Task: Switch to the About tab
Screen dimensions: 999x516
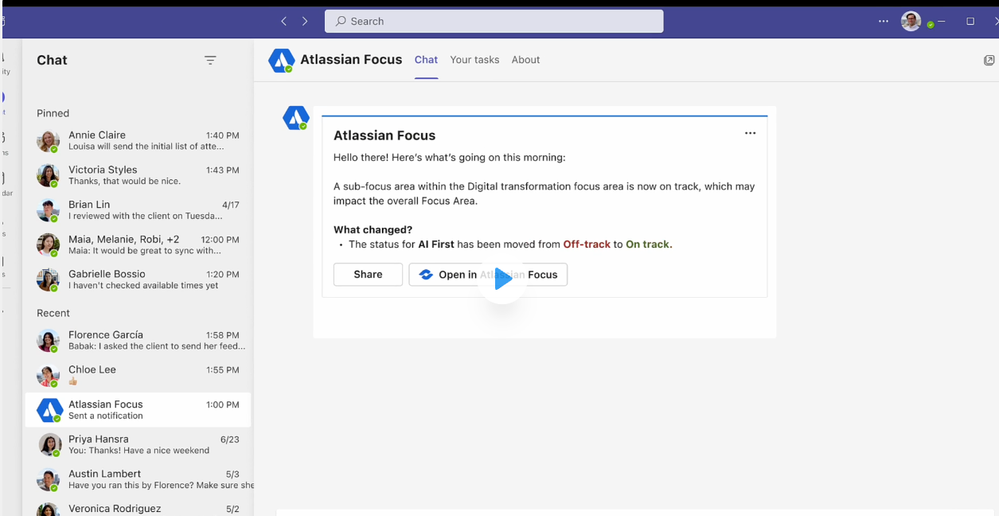Action: tap(526, 60)
